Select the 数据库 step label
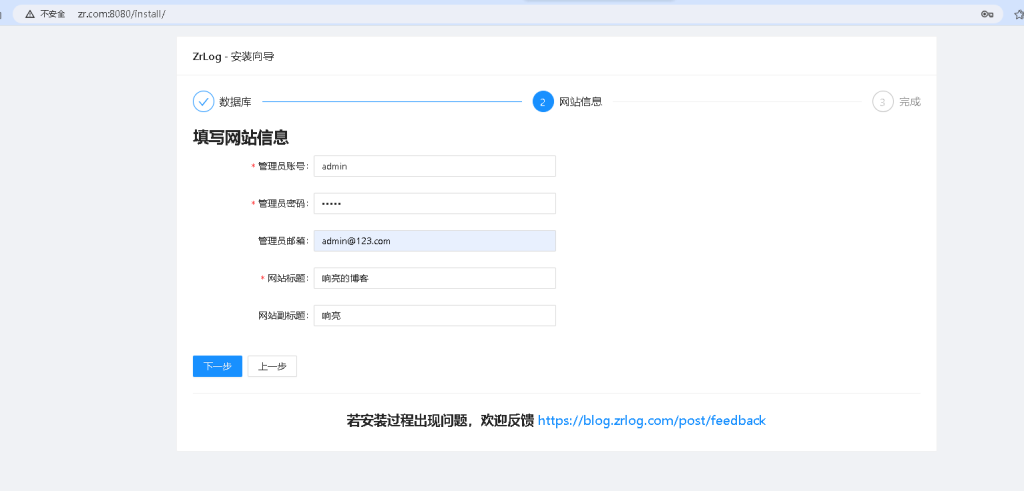This screenshot has width=1024, height=491. pos(235,101)
